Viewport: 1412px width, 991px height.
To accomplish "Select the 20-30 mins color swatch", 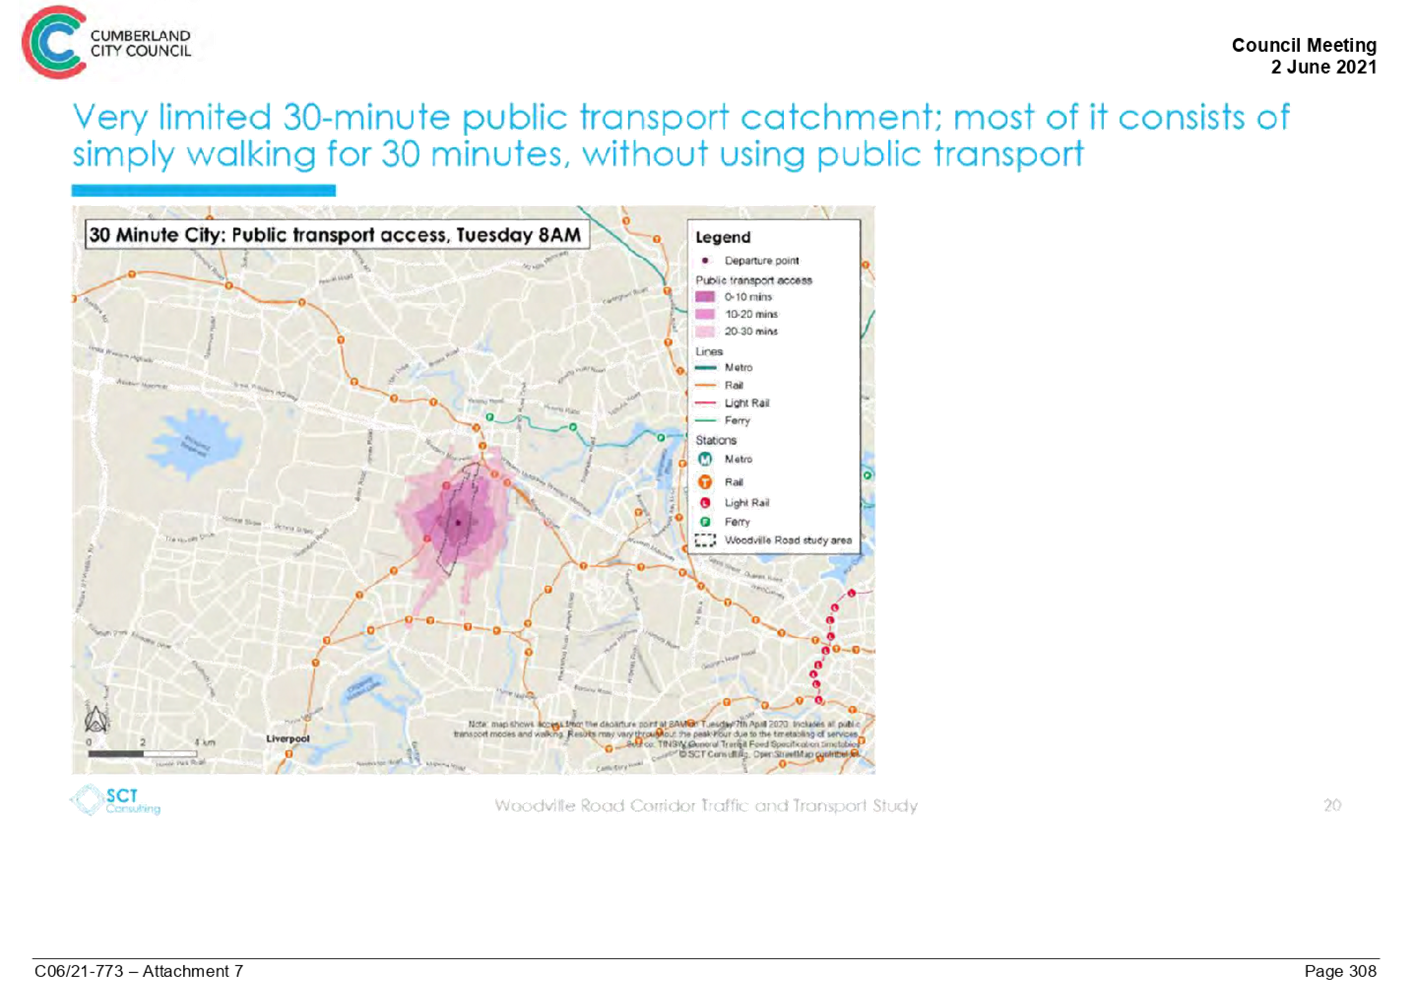I will 705,331.
